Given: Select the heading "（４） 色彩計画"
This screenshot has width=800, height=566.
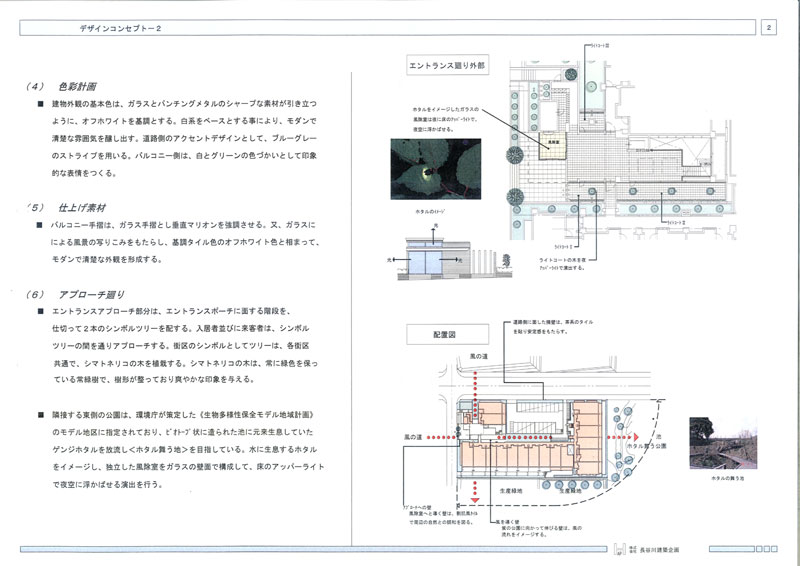Looking at the screenshot, I should coord(61,86).
